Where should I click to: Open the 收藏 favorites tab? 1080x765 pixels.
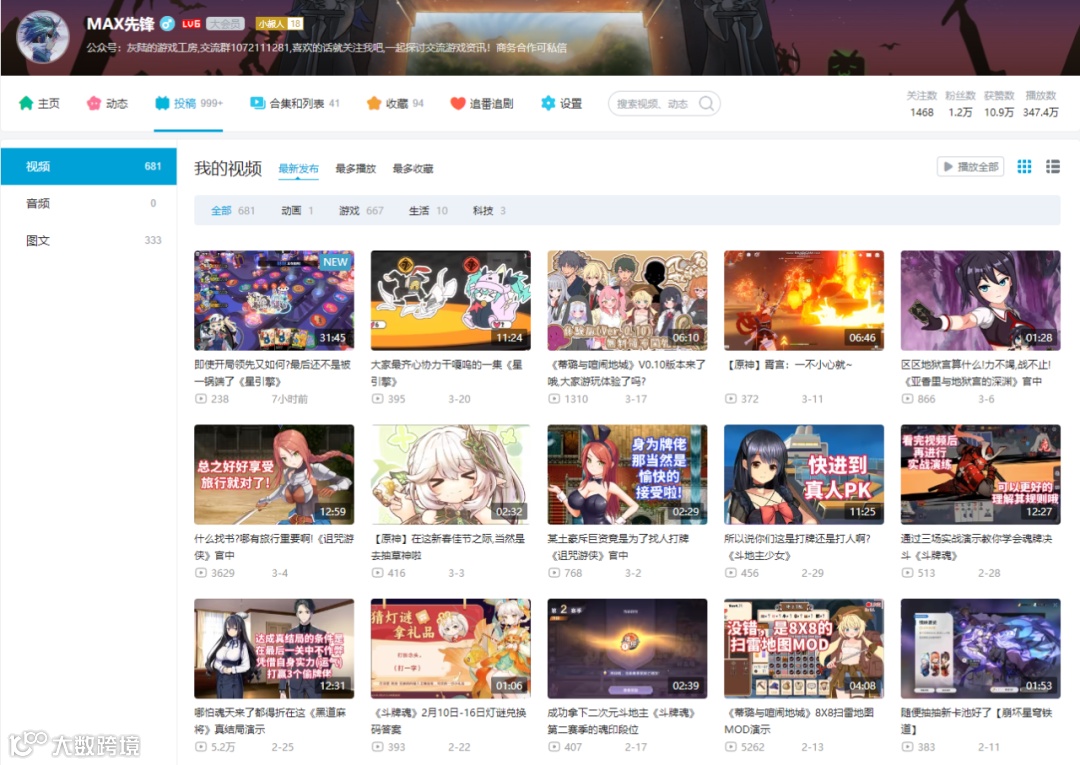pos(395,103)
